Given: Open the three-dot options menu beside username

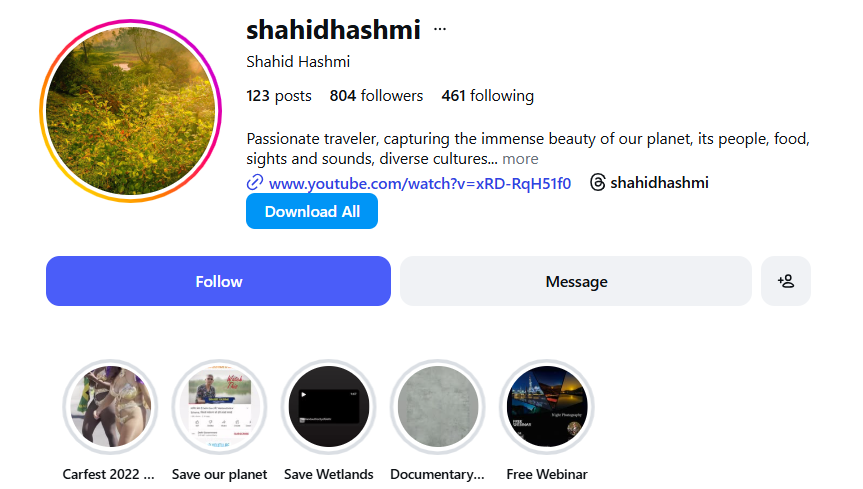Looking at the screenshot, I should point(440,29).
